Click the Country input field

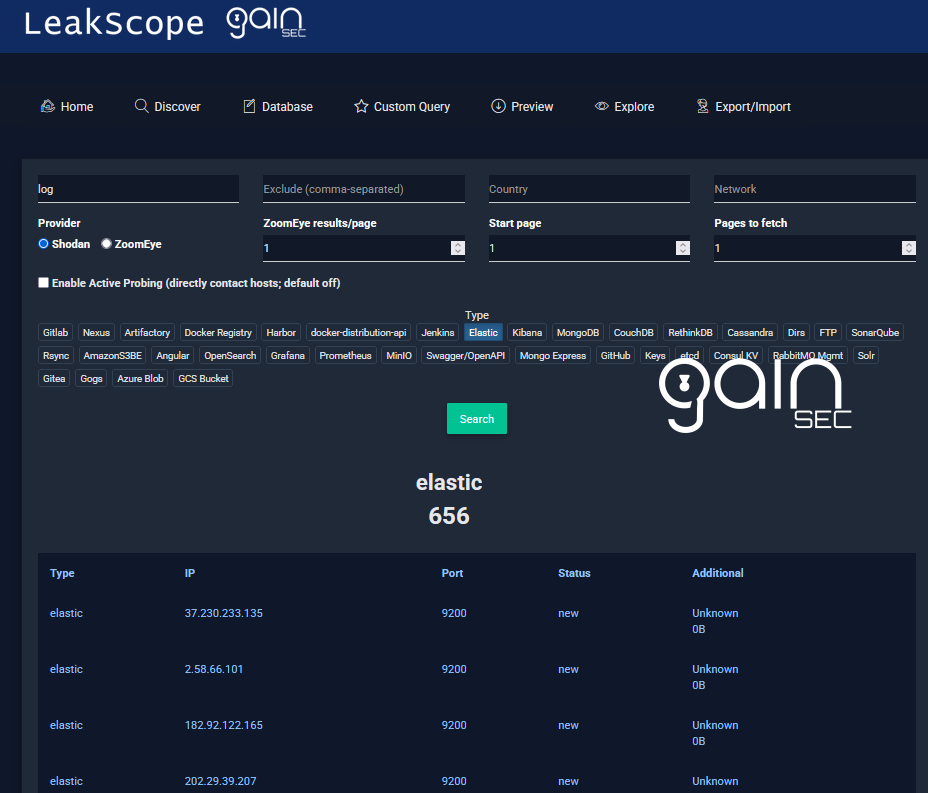pyautogui.click(x=589, y=189)
